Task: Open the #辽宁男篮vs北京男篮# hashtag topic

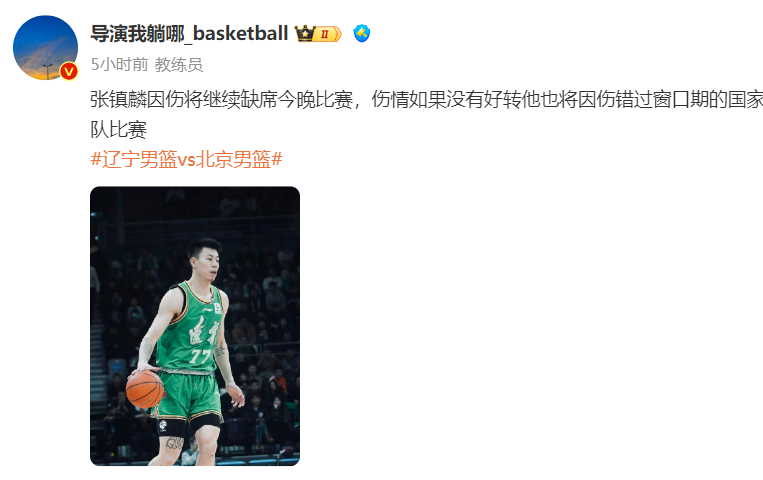Action: (186, 159)
